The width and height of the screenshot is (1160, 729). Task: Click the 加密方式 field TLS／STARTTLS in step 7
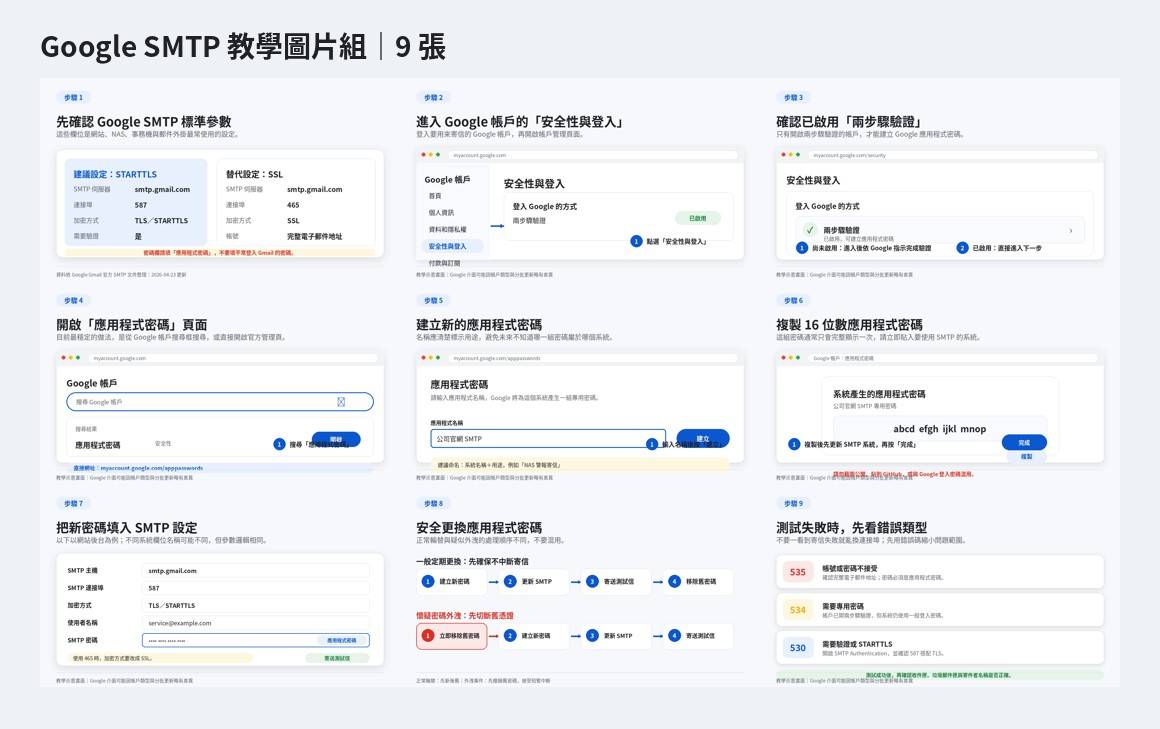coord(255,605)
